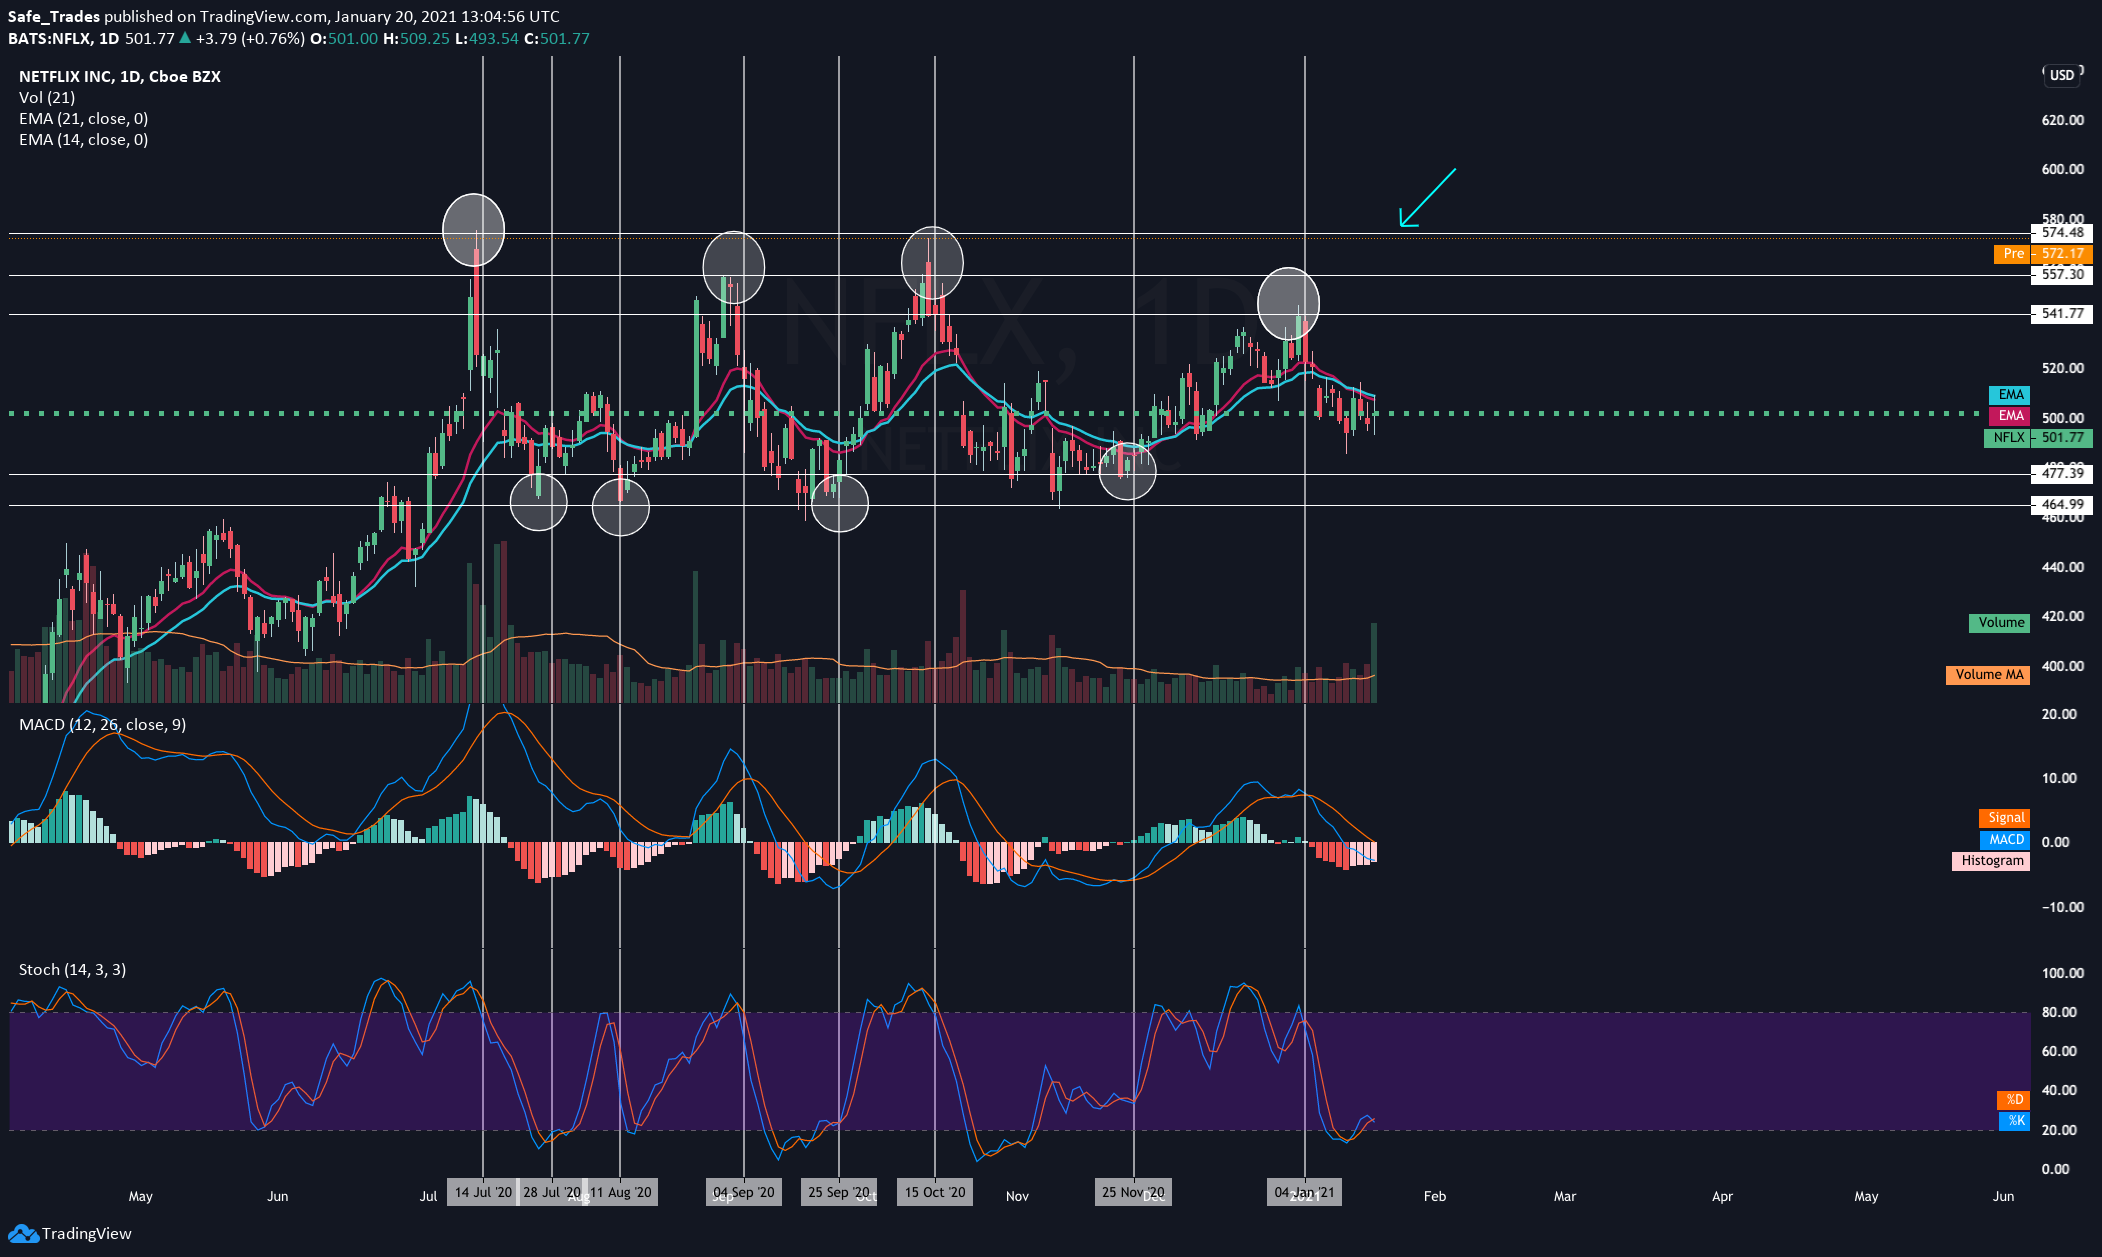Click the orange Signal scale tag
This screenshot has height=1257, width=2102.
[x=2004, y=818]
